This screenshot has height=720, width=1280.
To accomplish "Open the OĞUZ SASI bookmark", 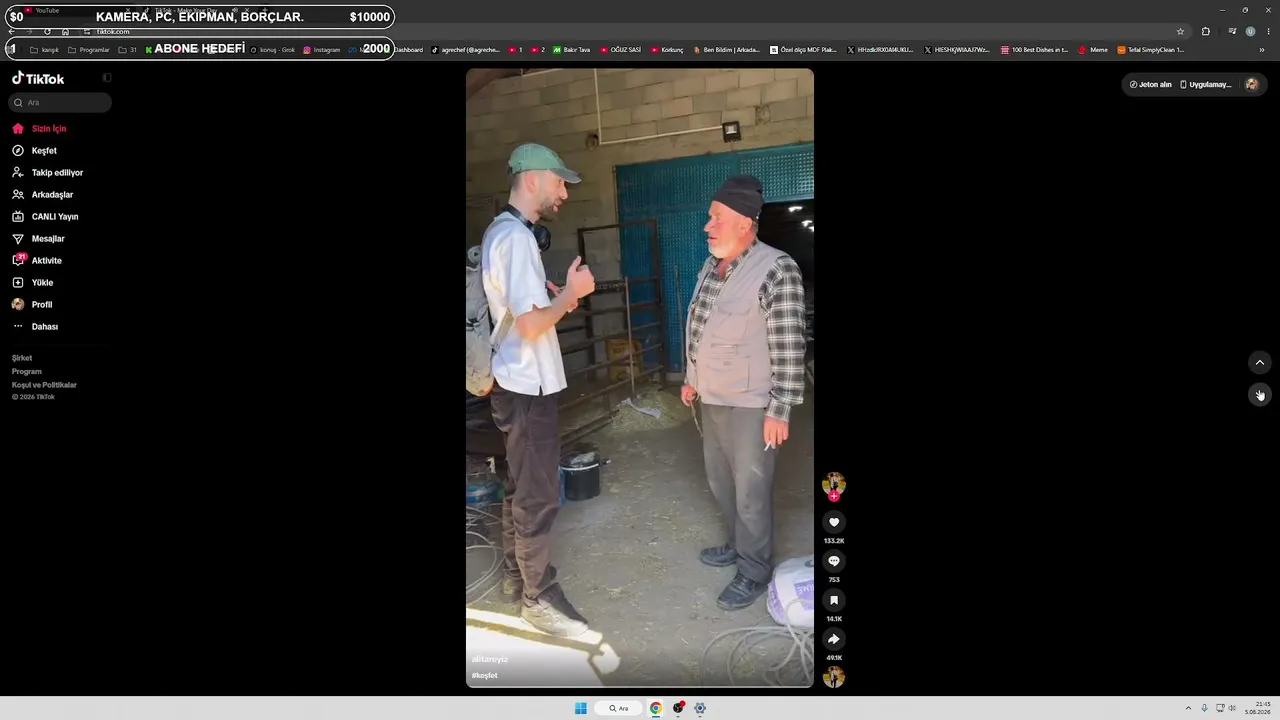I will tap(621, 50).
